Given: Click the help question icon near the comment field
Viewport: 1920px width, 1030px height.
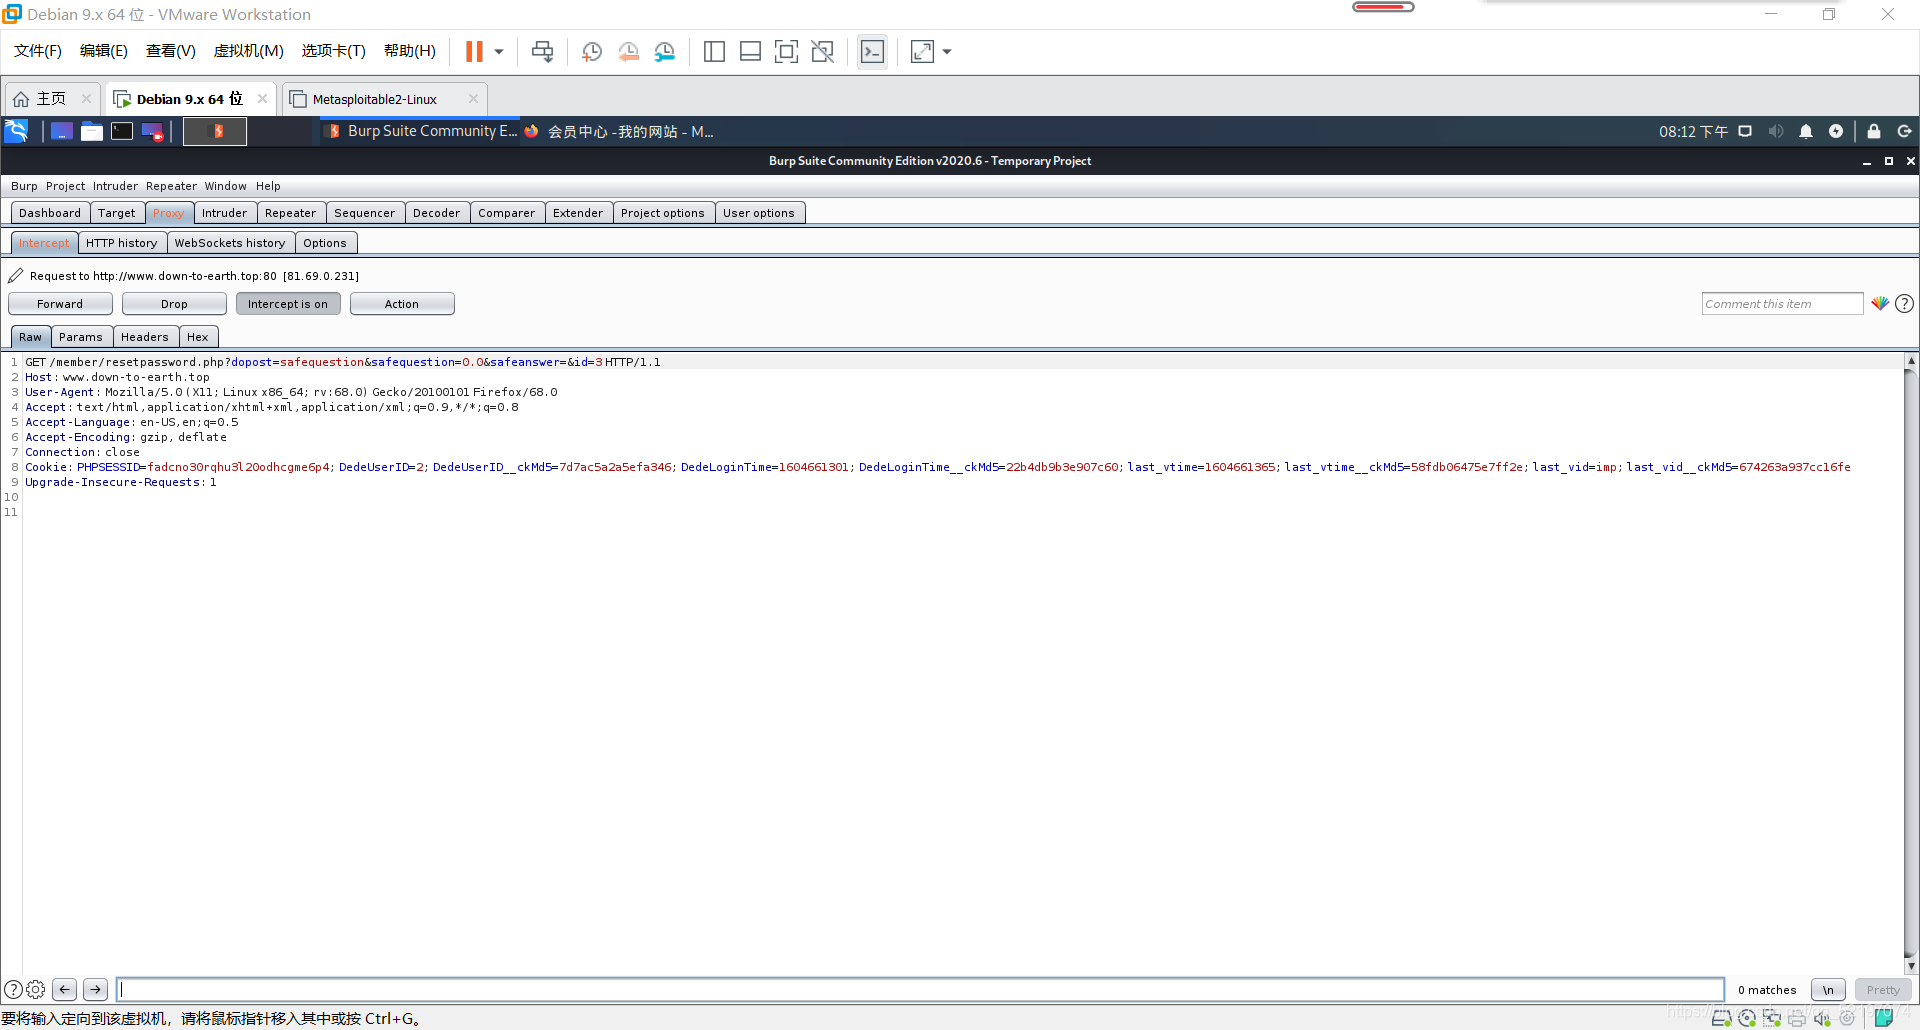Looking at the screenshot, I should [1905, 303].
